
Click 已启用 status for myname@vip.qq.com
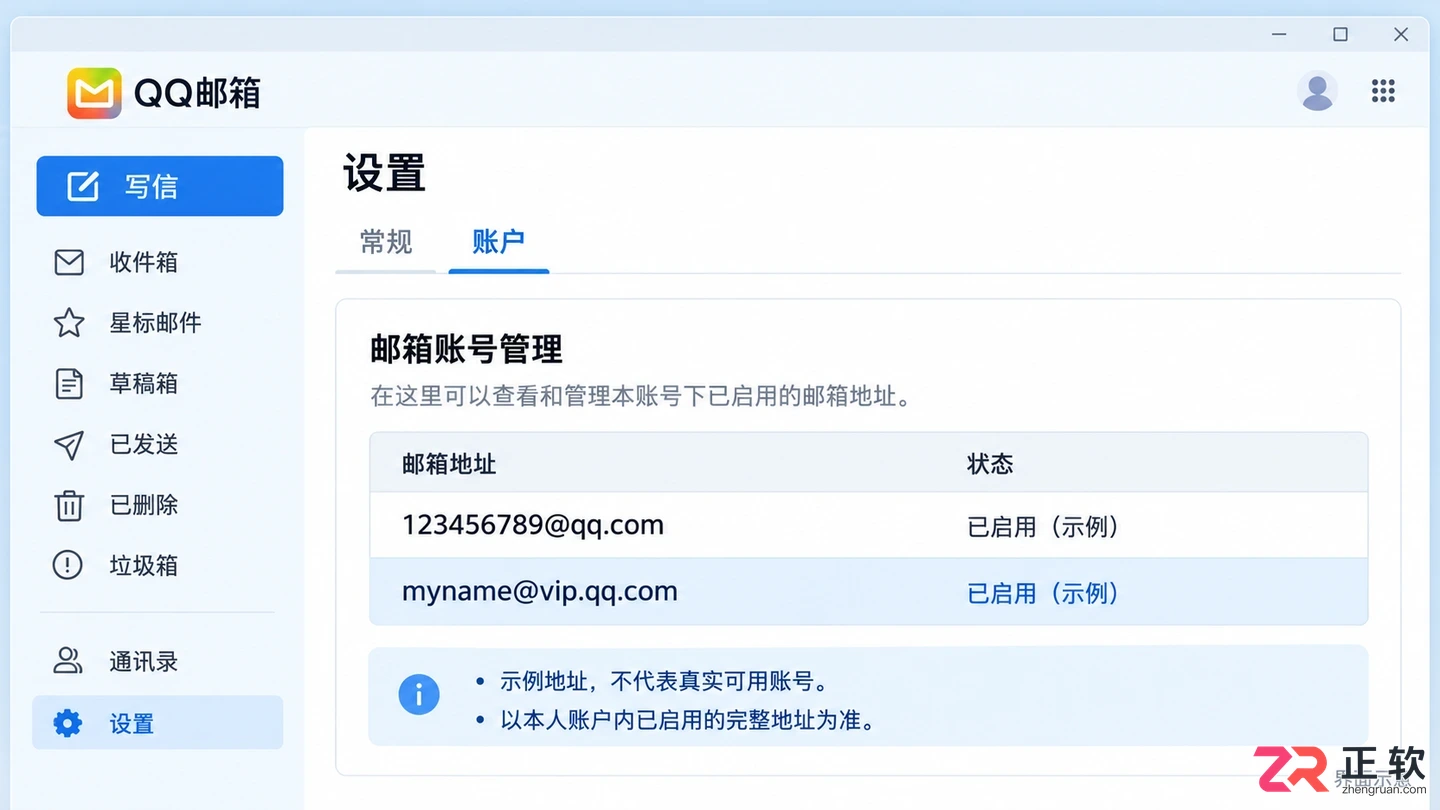1043,593
